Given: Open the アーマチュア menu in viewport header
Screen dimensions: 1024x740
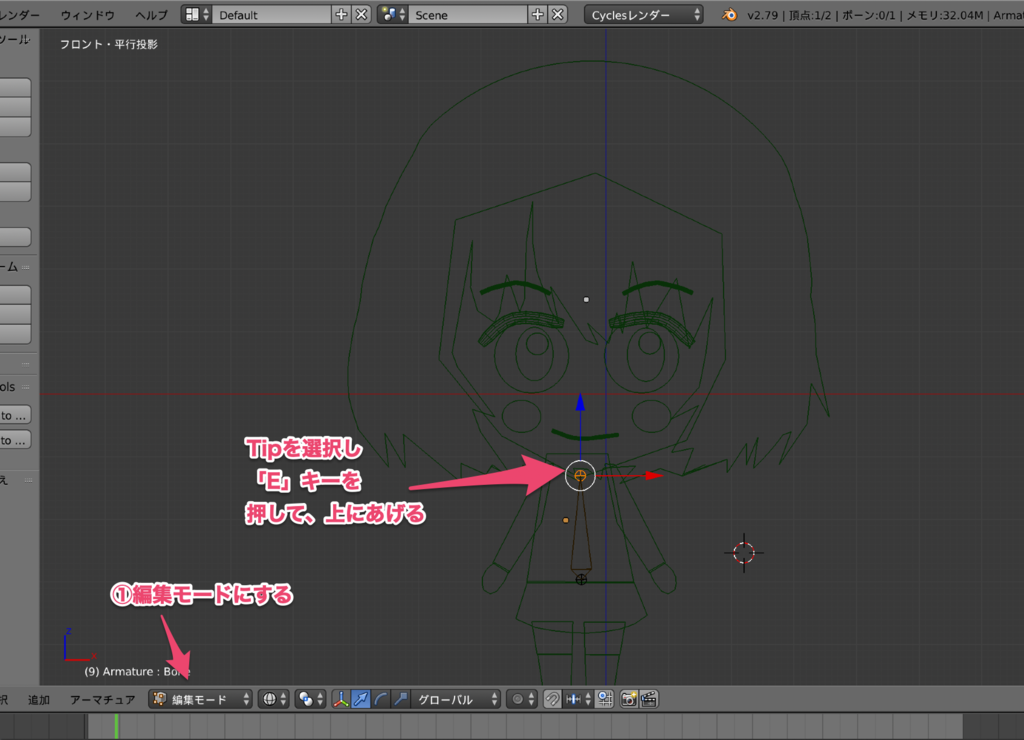Looking at the screenshot, I should click(103, 700).
